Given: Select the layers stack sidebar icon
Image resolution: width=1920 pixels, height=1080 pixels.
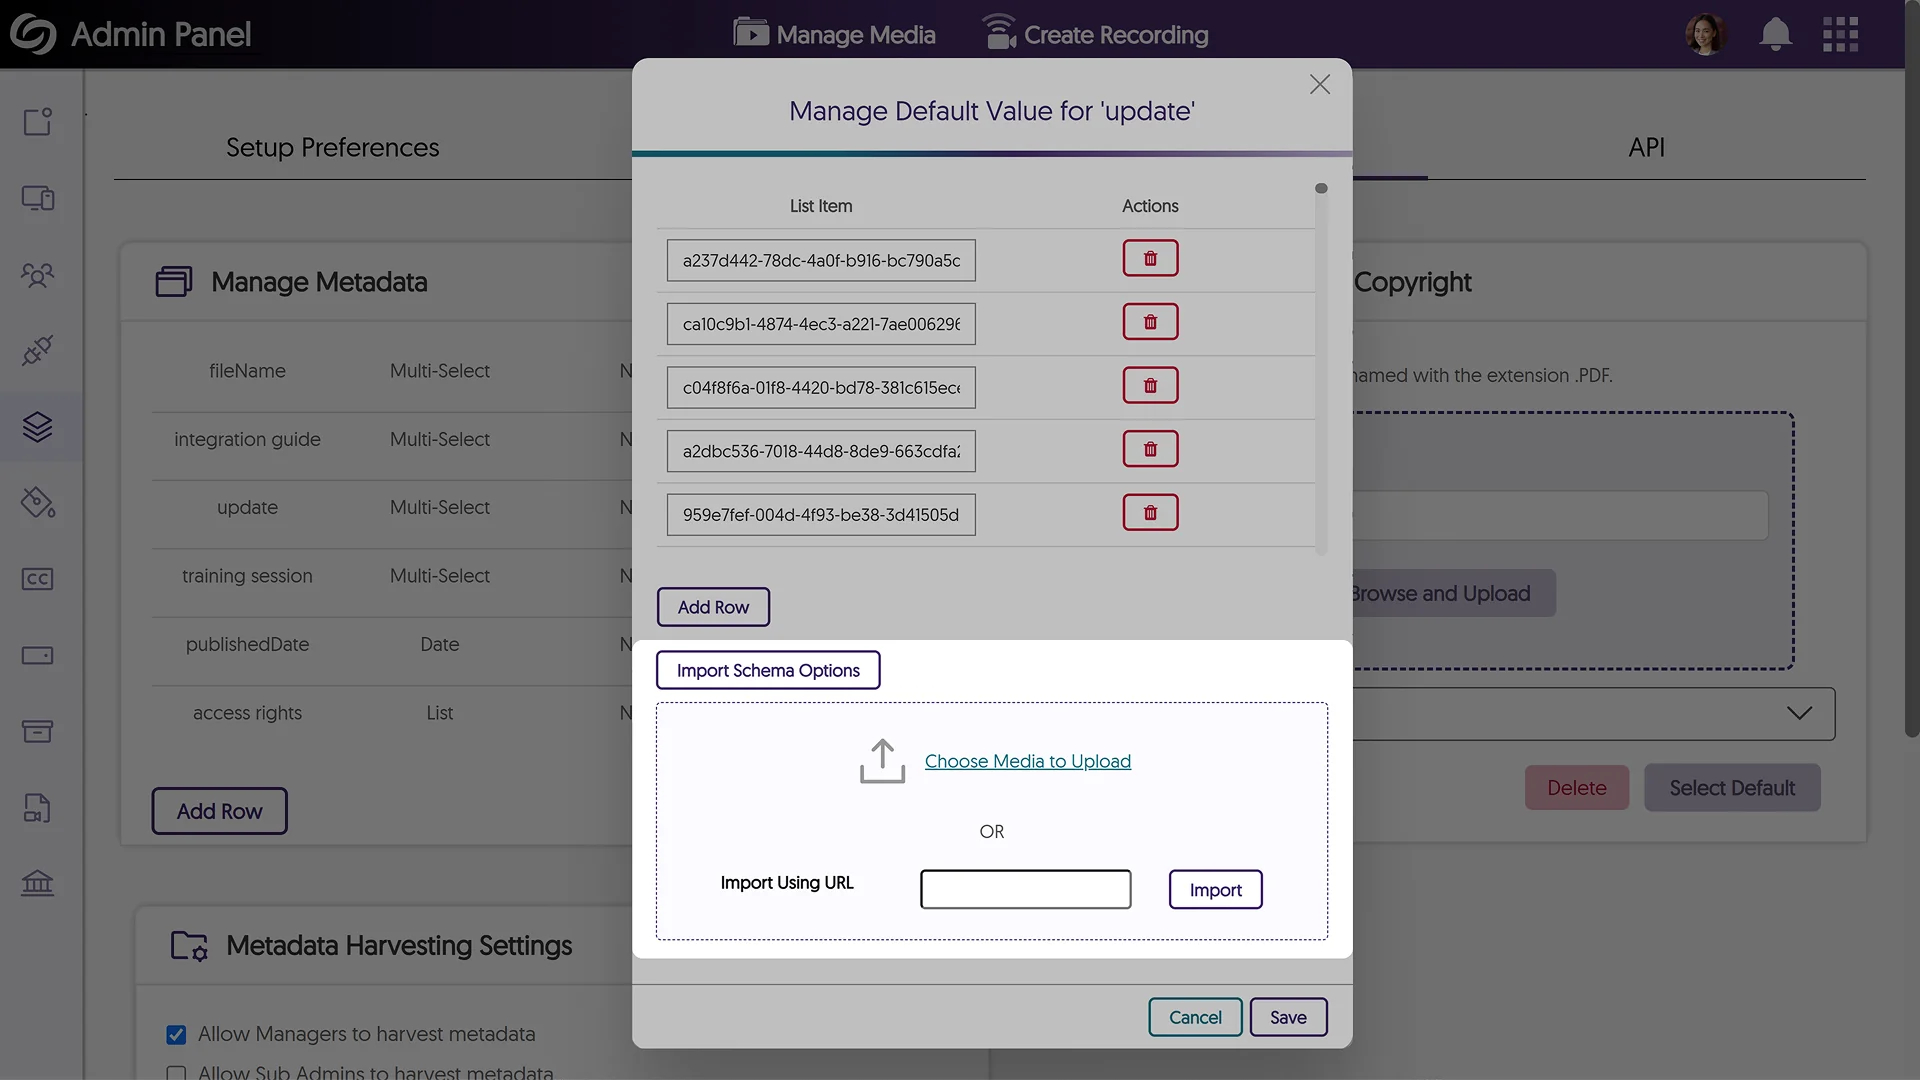Looking at the screenshot, I should tap(38, 427).
